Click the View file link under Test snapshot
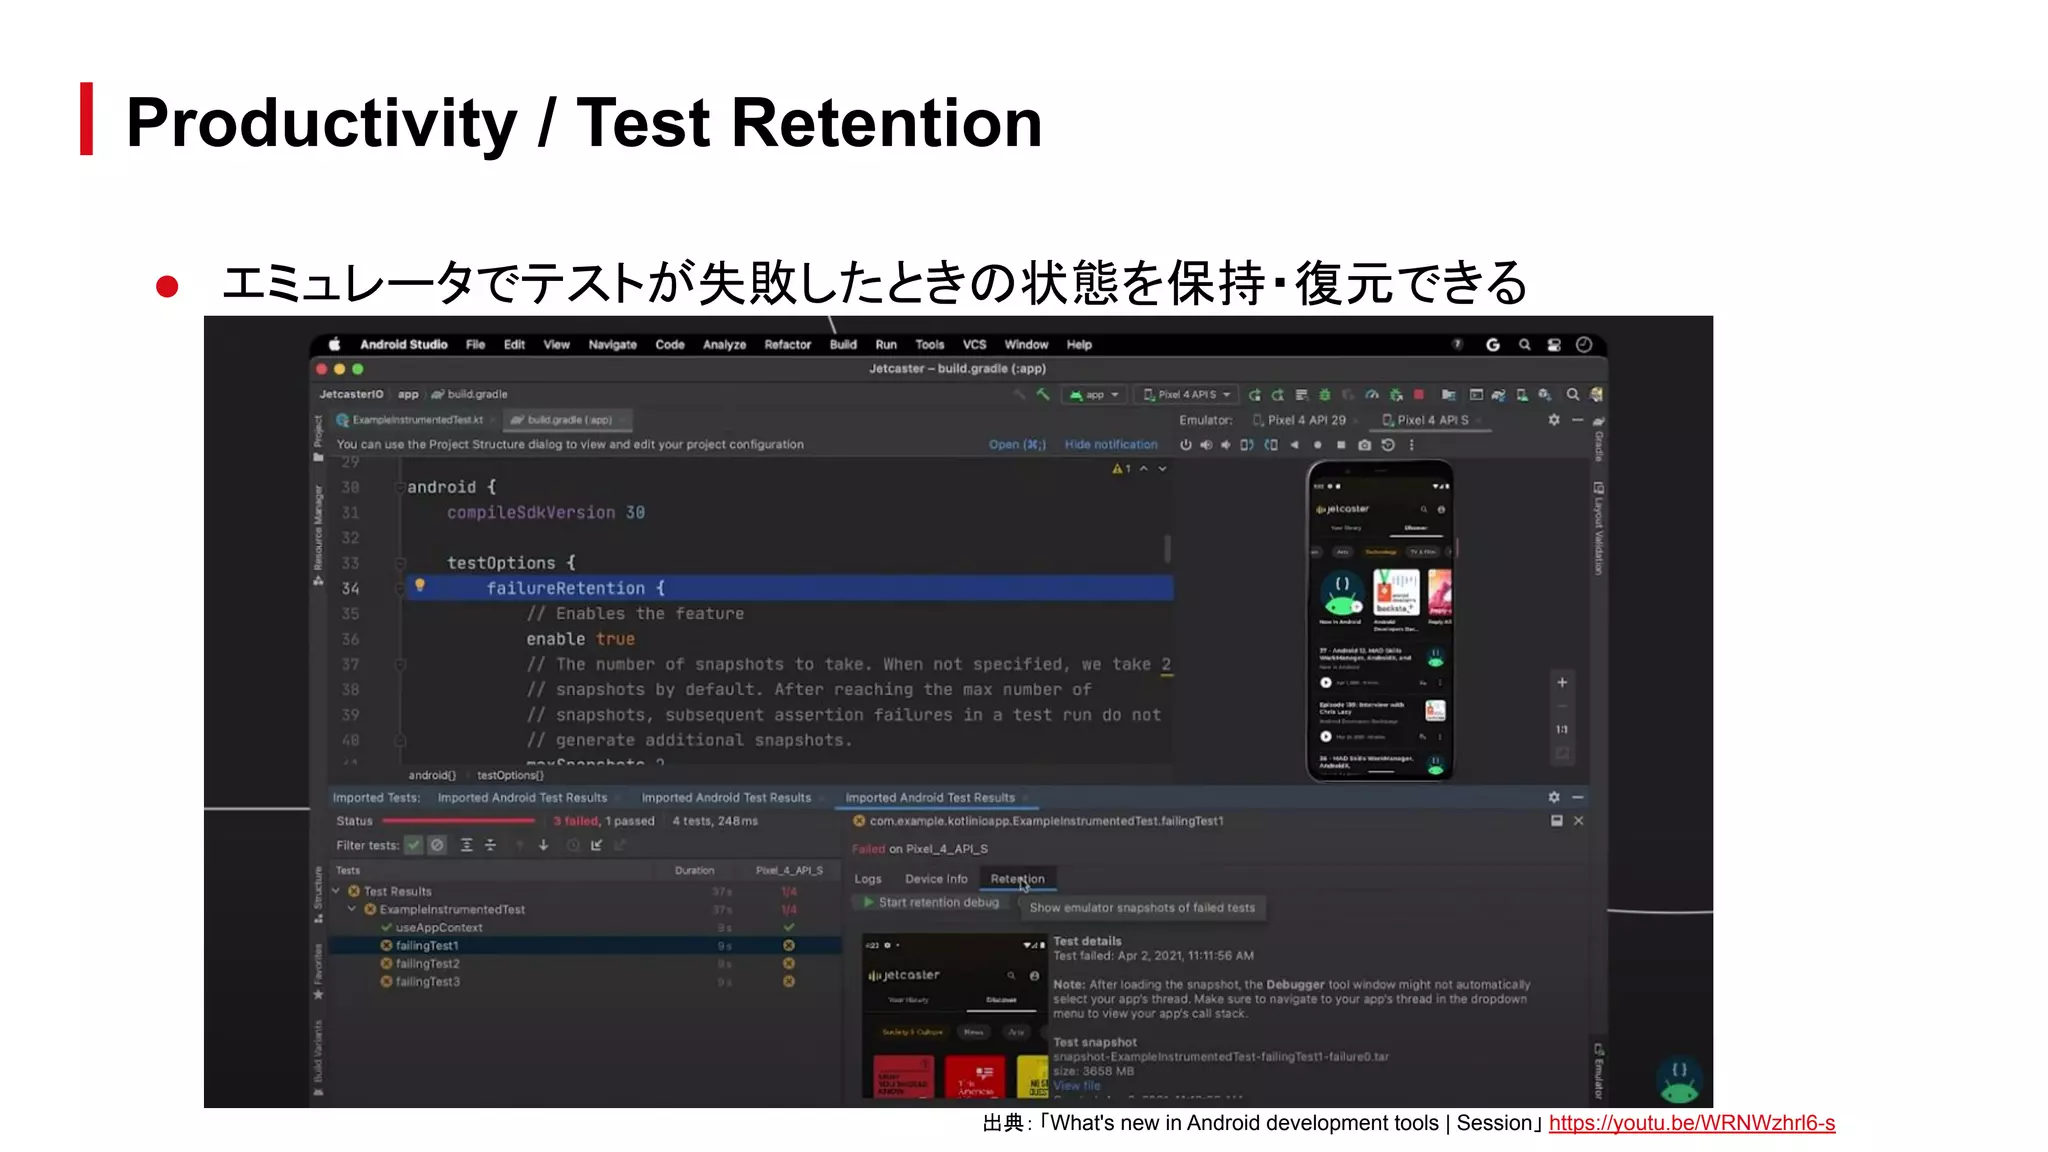Image resolution: width=2048 pixels, height=1152 pixels. (x=1076, y=1086)
